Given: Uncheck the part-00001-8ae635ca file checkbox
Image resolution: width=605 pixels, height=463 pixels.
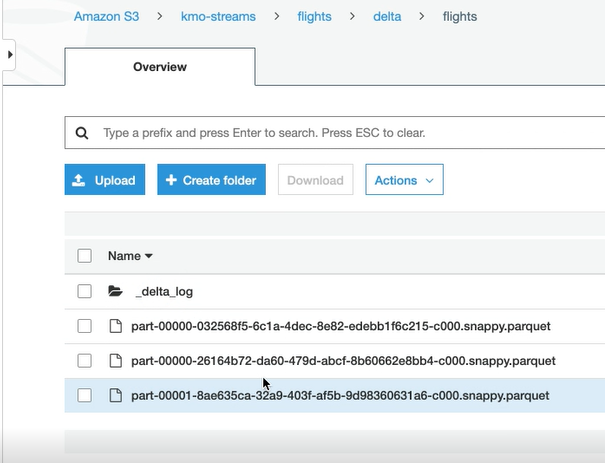Looking at the screenshot, I should pyautogui.click(x=85, y=395).
